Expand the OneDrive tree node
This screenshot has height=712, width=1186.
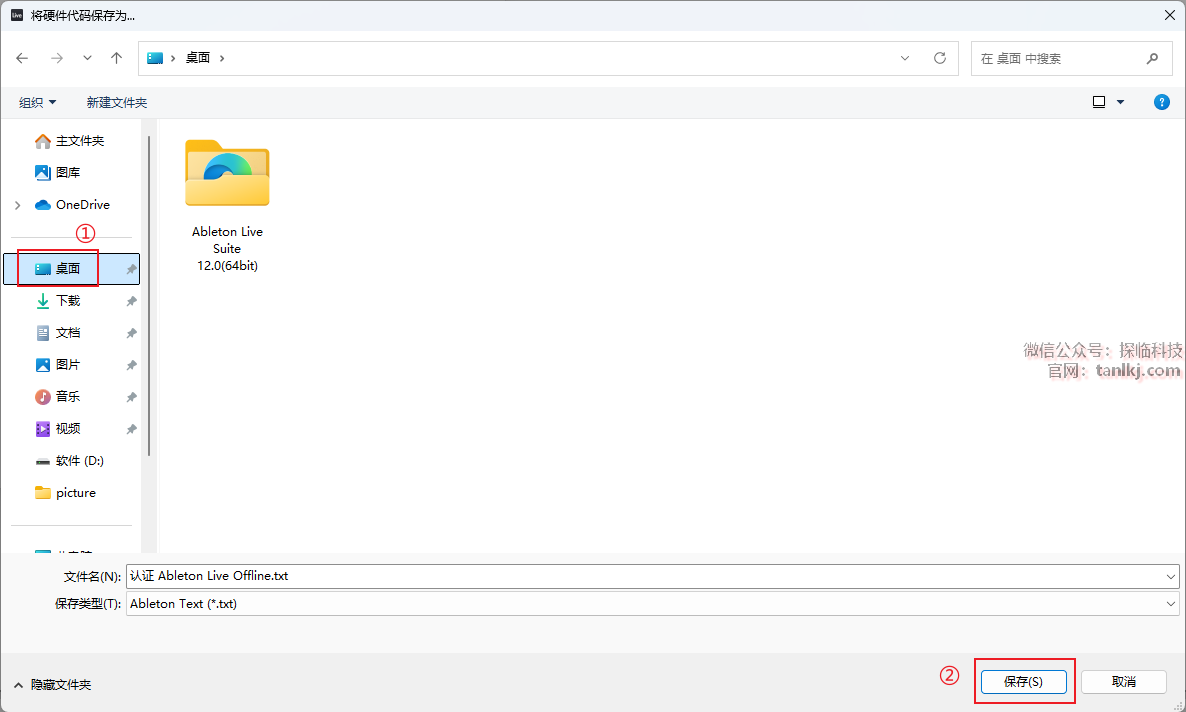pos(17,205)
